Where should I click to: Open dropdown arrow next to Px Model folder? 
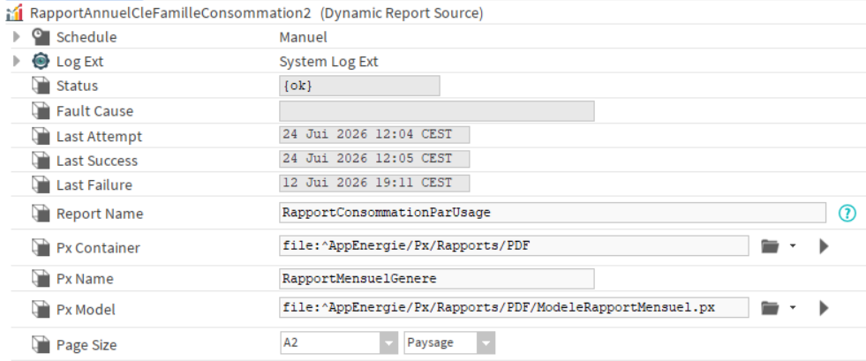click(793, 308)
